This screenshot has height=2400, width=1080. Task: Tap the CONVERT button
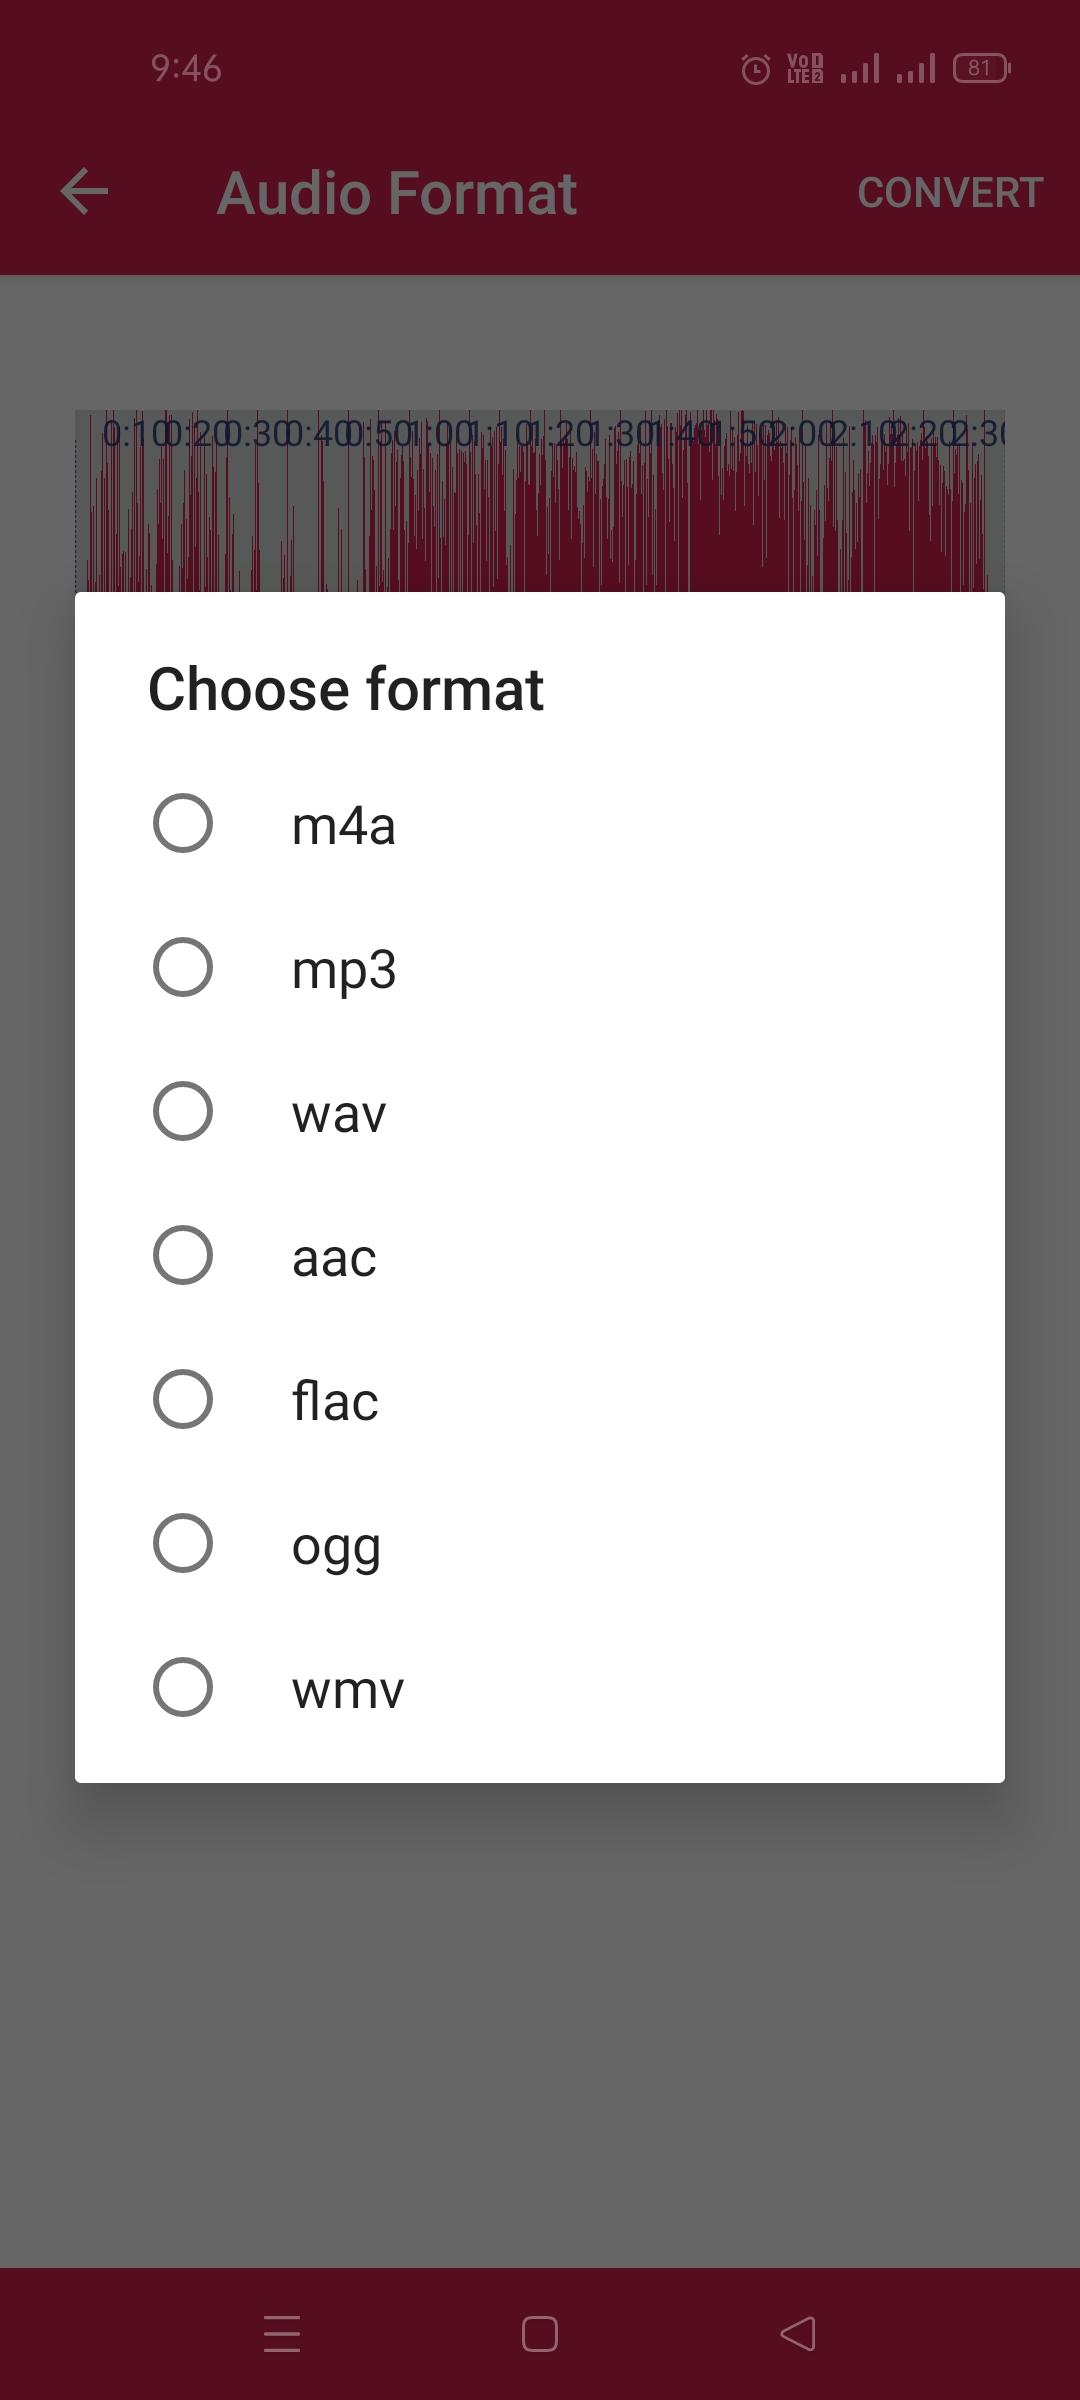coord(950,193)
